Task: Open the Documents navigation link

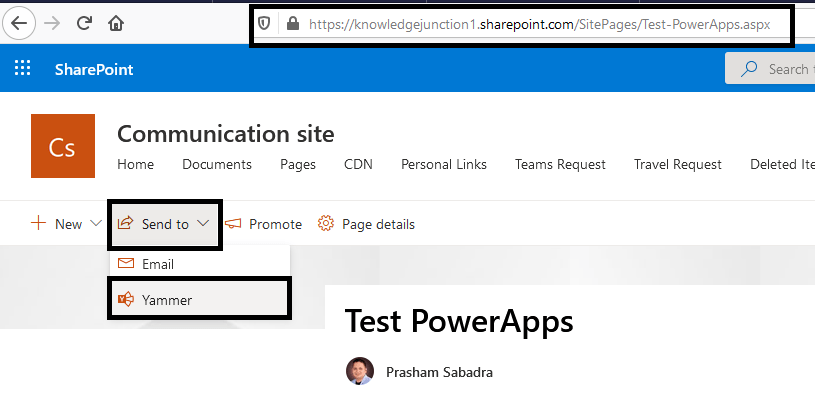Action: 217,165
